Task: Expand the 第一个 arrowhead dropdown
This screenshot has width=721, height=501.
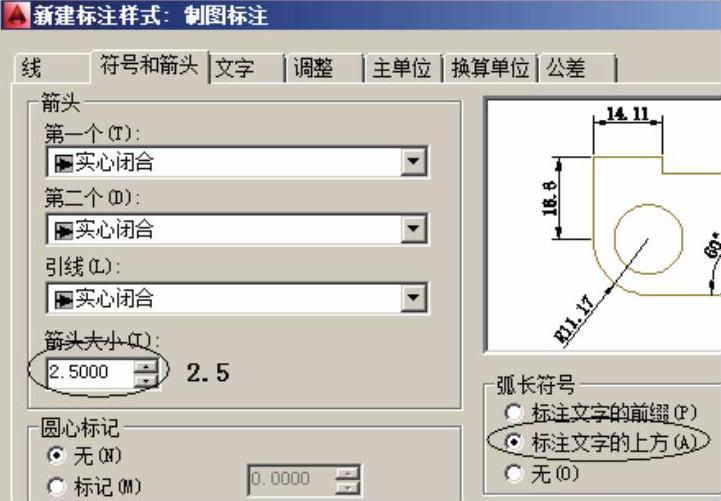Action: 414,162
